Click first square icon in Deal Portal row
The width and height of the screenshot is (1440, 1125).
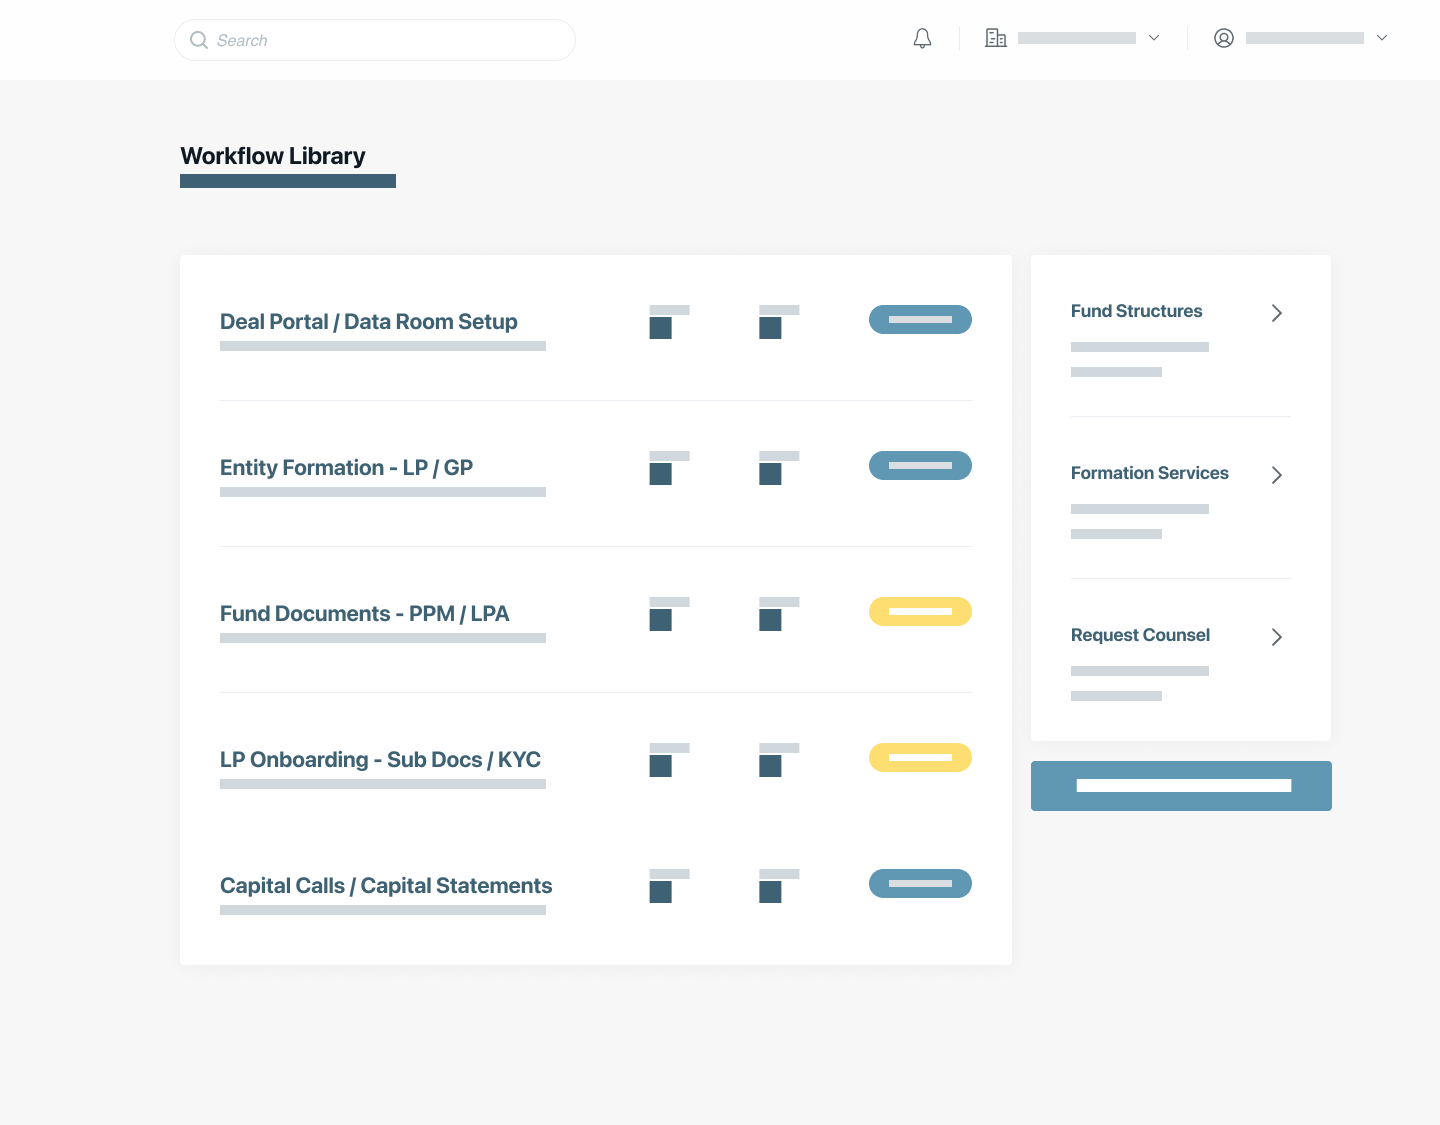661,328
